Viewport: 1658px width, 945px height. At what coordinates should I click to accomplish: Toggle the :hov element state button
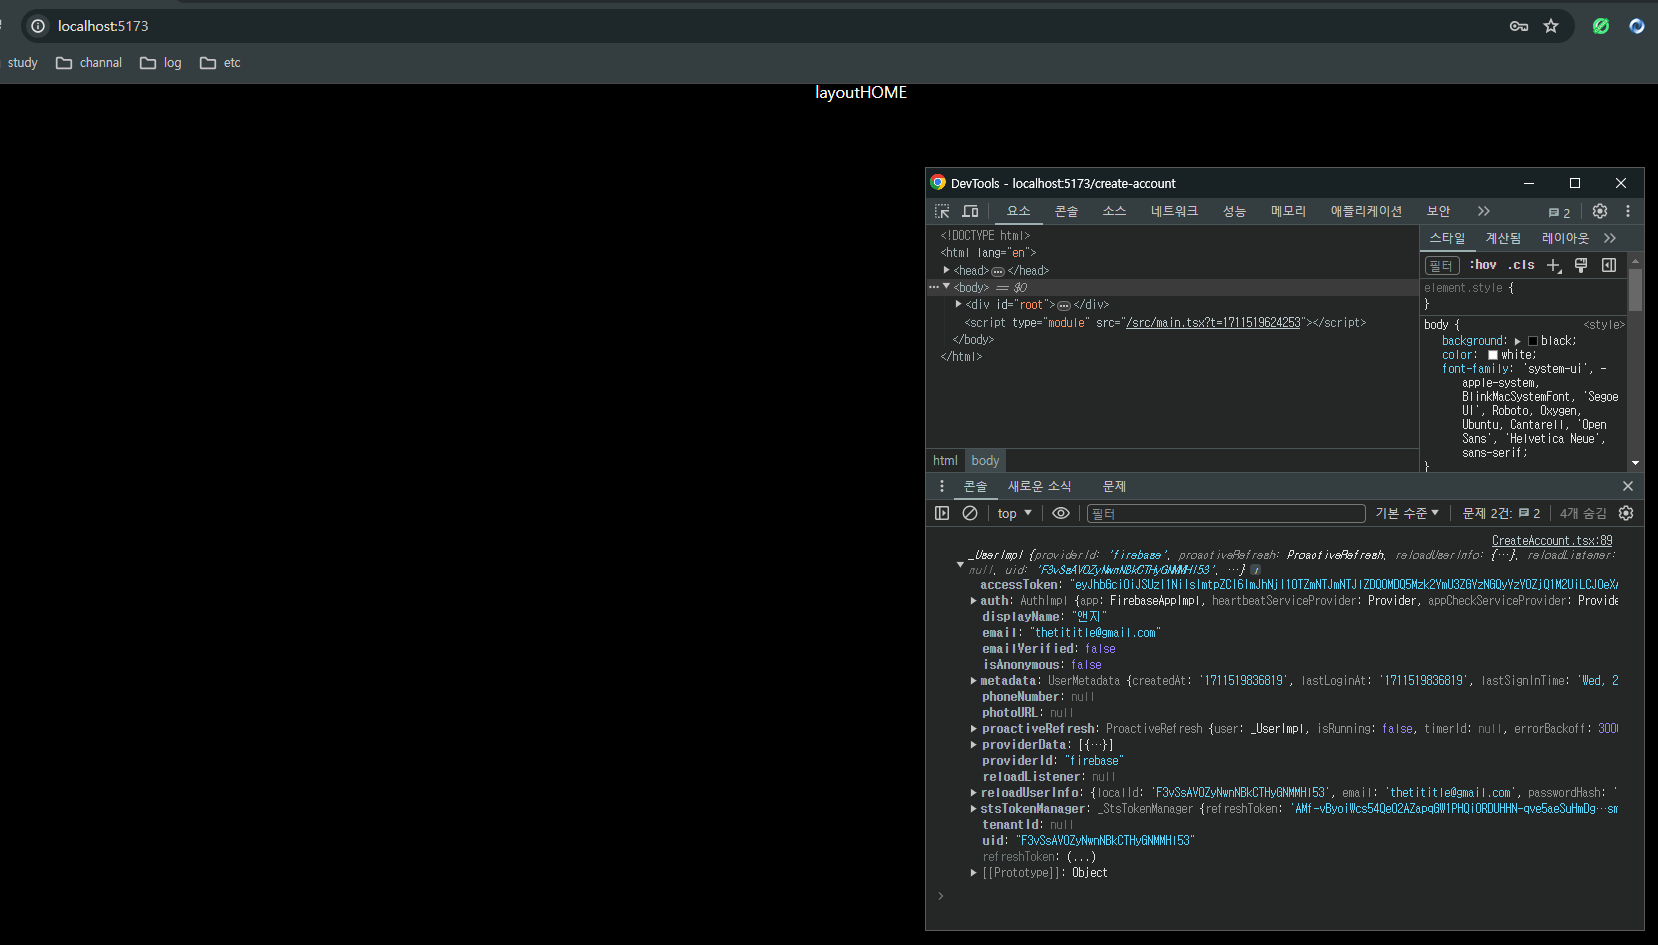click(1483, 265)
